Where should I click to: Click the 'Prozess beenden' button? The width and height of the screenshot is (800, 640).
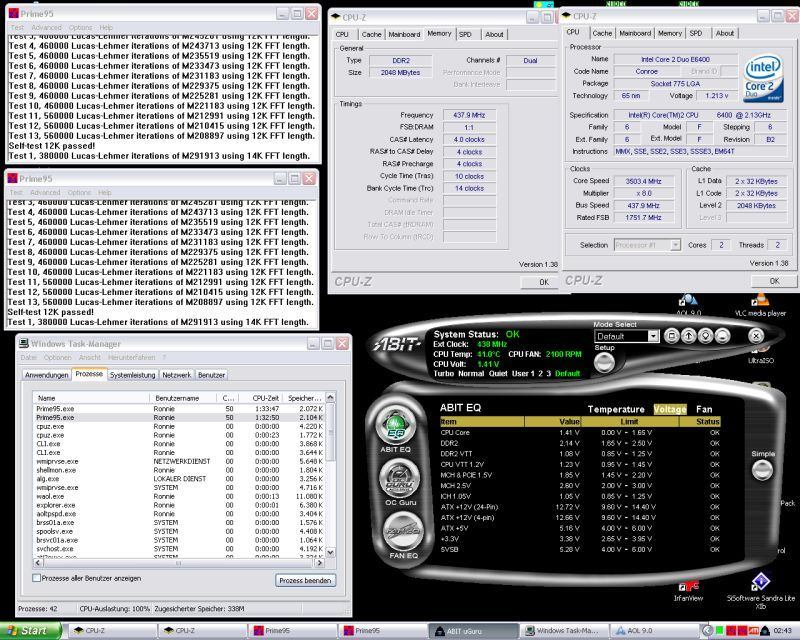[306, 580]
